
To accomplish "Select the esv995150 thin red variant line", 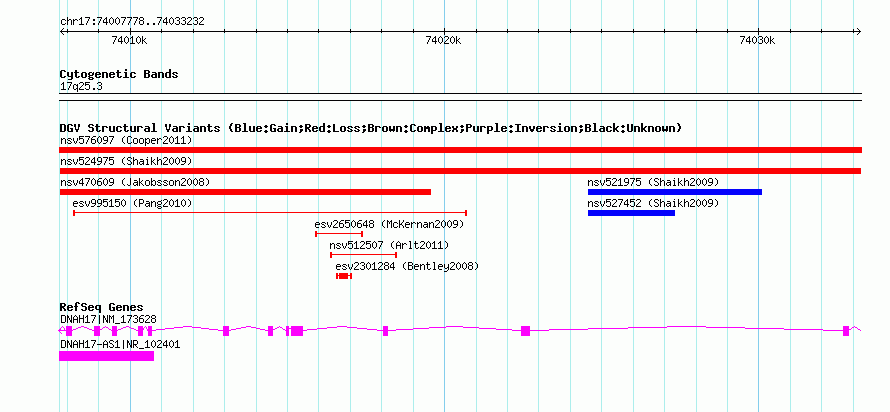I will click(270, 213).
